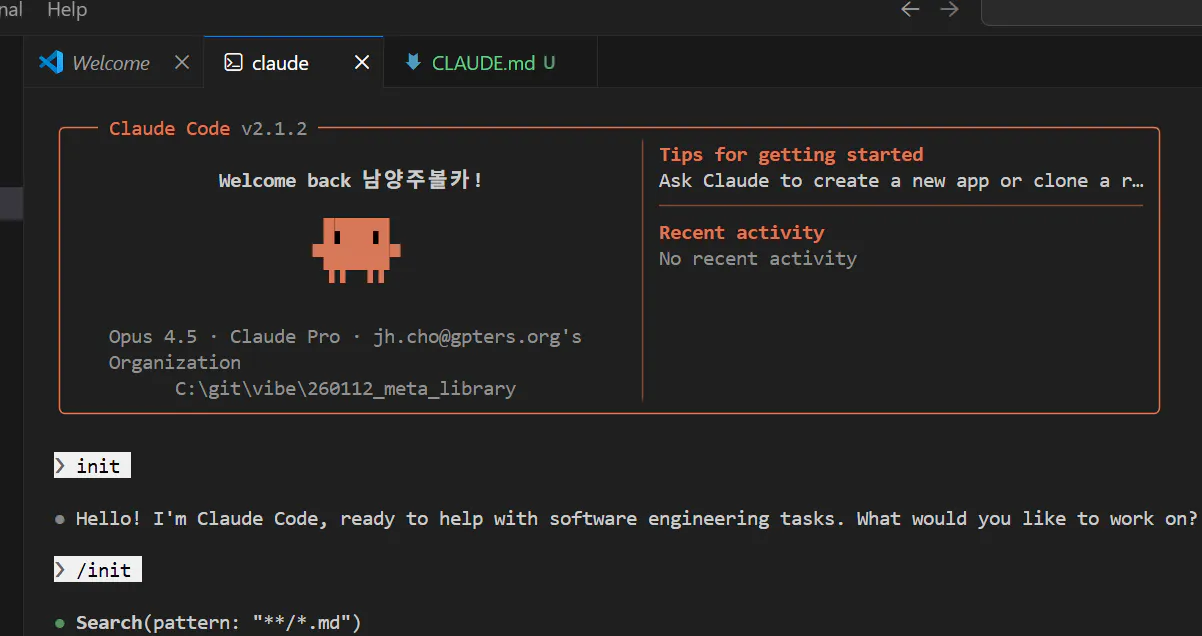The width and height of the screenshot is (1202, 636).
Task: Click the "/init" command entry
Action: point(98,570)
